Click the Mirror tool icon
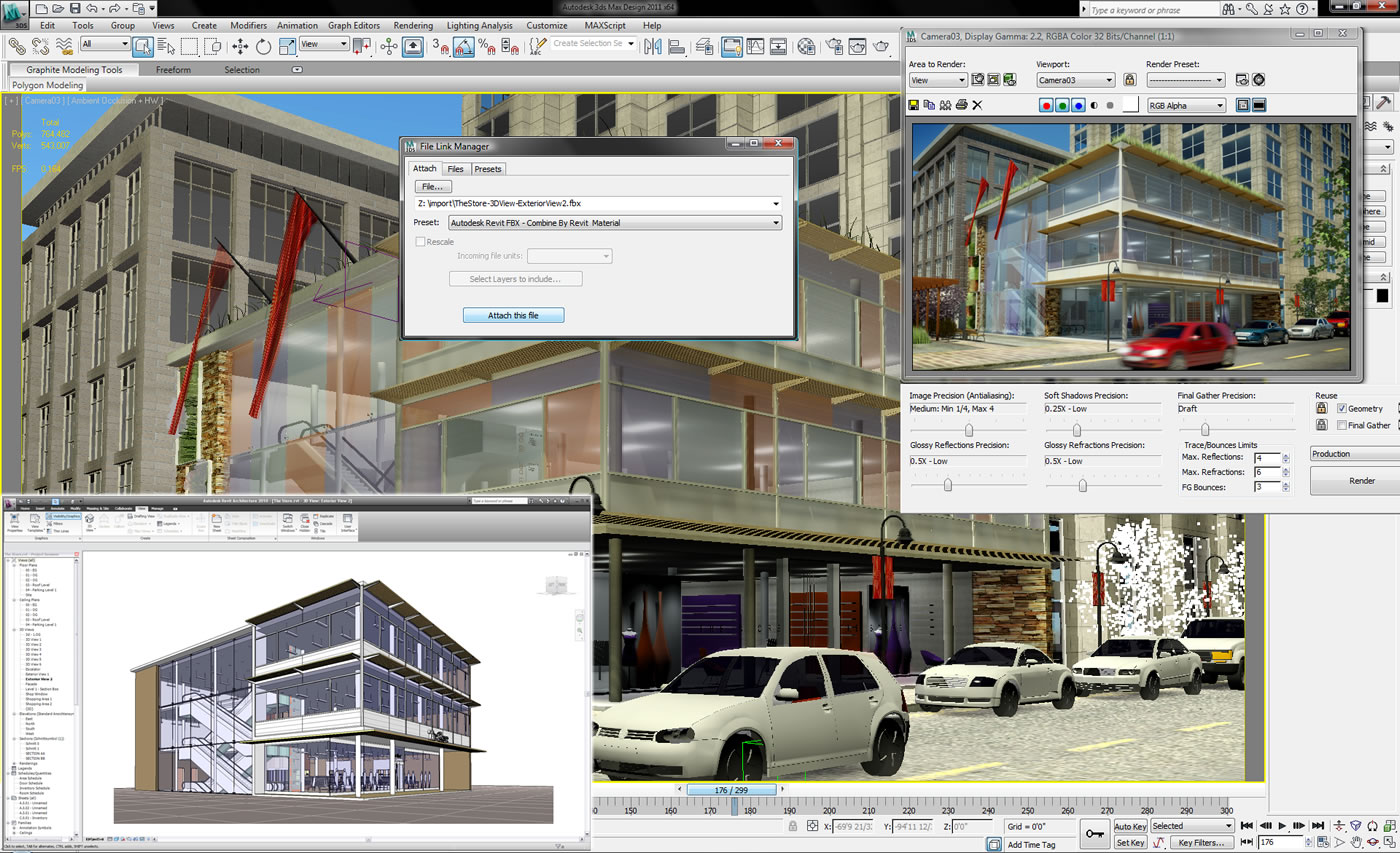Viewport: 1400px width, 853px height. pos(654,46)
